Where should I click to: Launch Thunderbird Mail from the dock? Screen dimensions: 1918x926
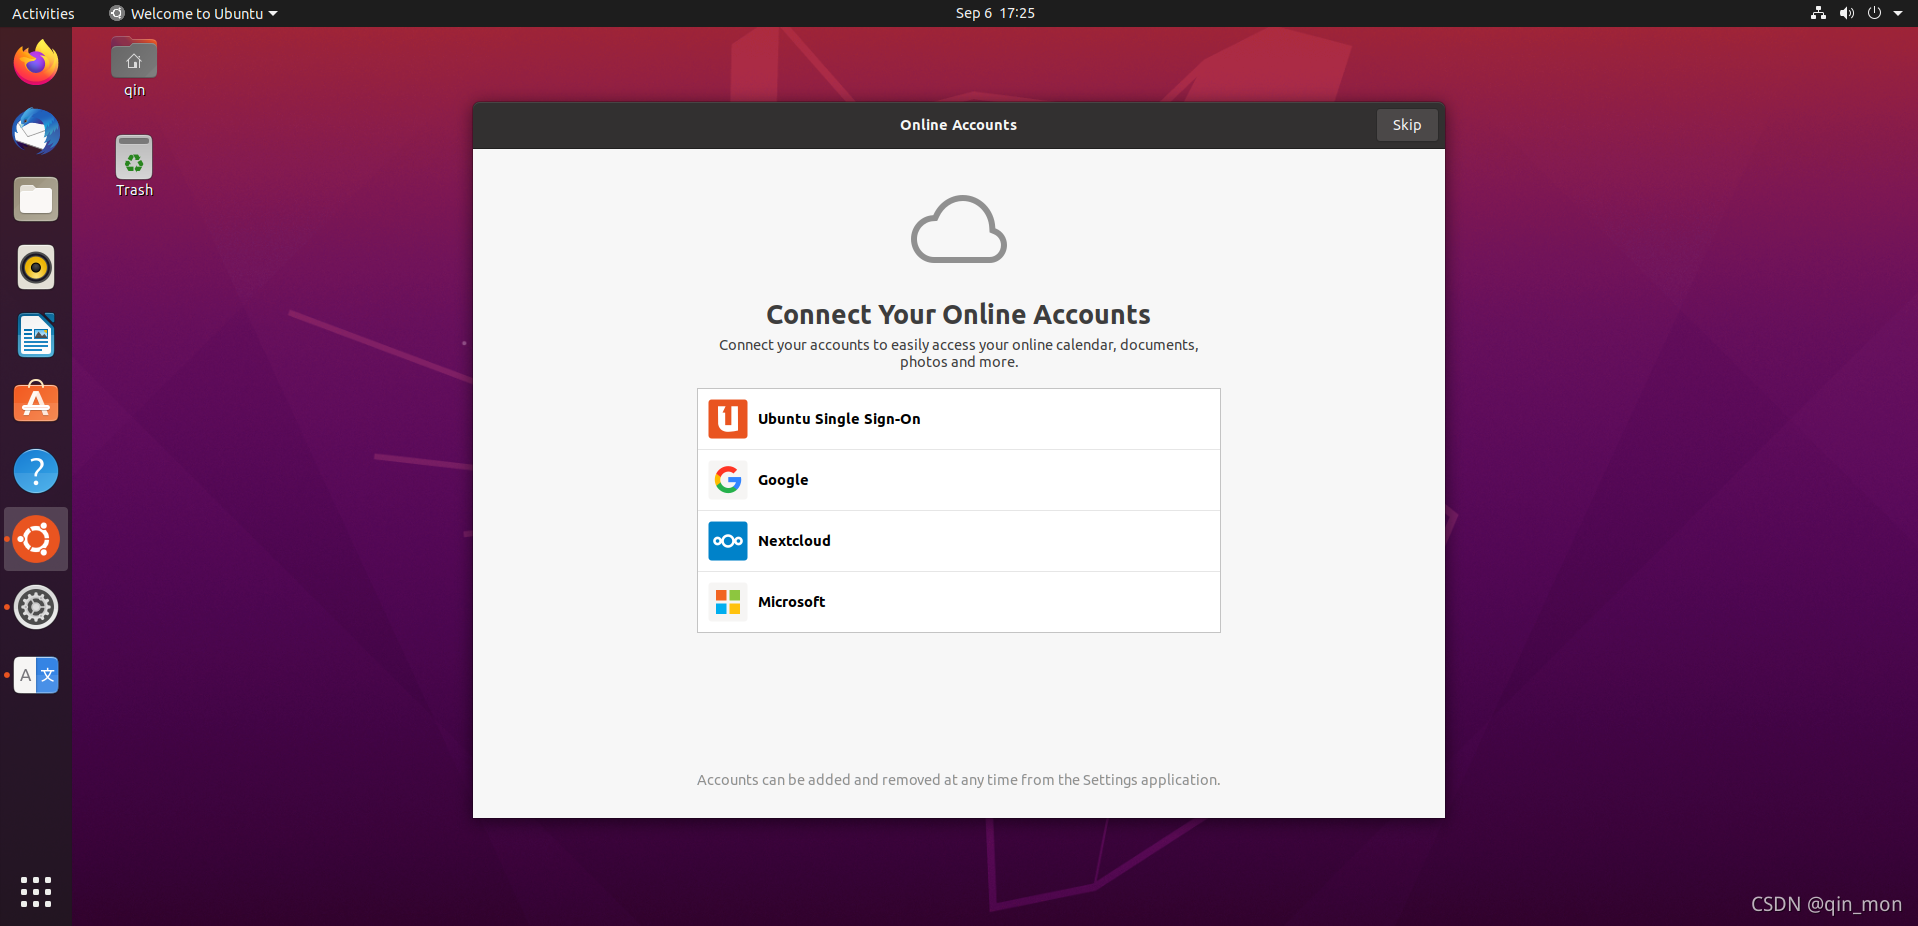pos(36,131)
